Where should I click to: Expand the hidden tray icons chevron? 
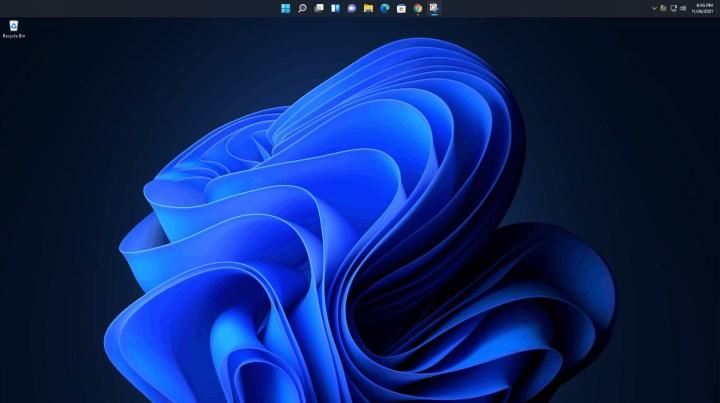[654, 8]
